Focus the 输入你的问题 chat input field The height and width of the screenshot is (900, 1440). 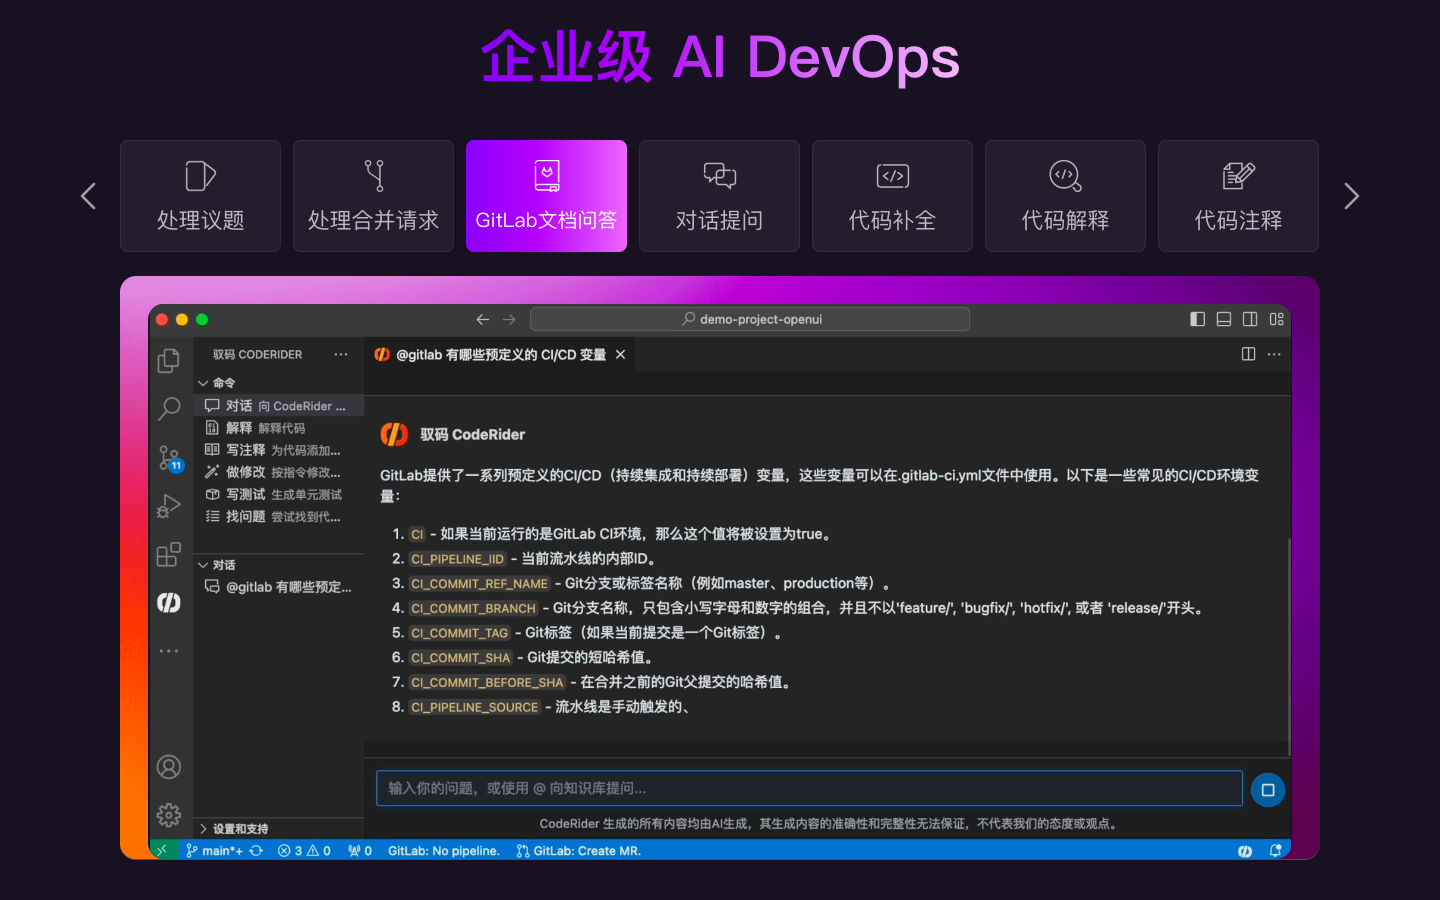pos(809,788)
